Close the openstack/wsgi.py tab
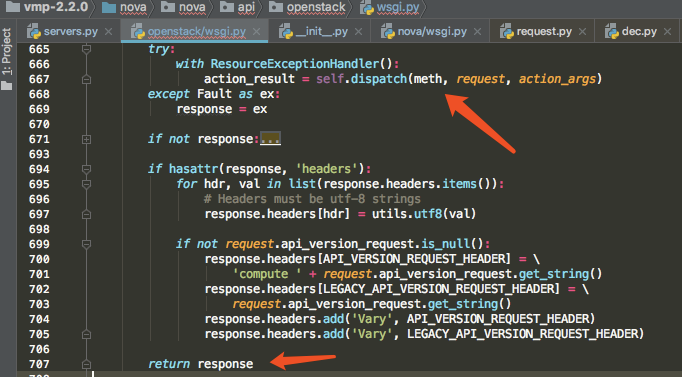Screen dimensions: 682x377 click(257, 32)
